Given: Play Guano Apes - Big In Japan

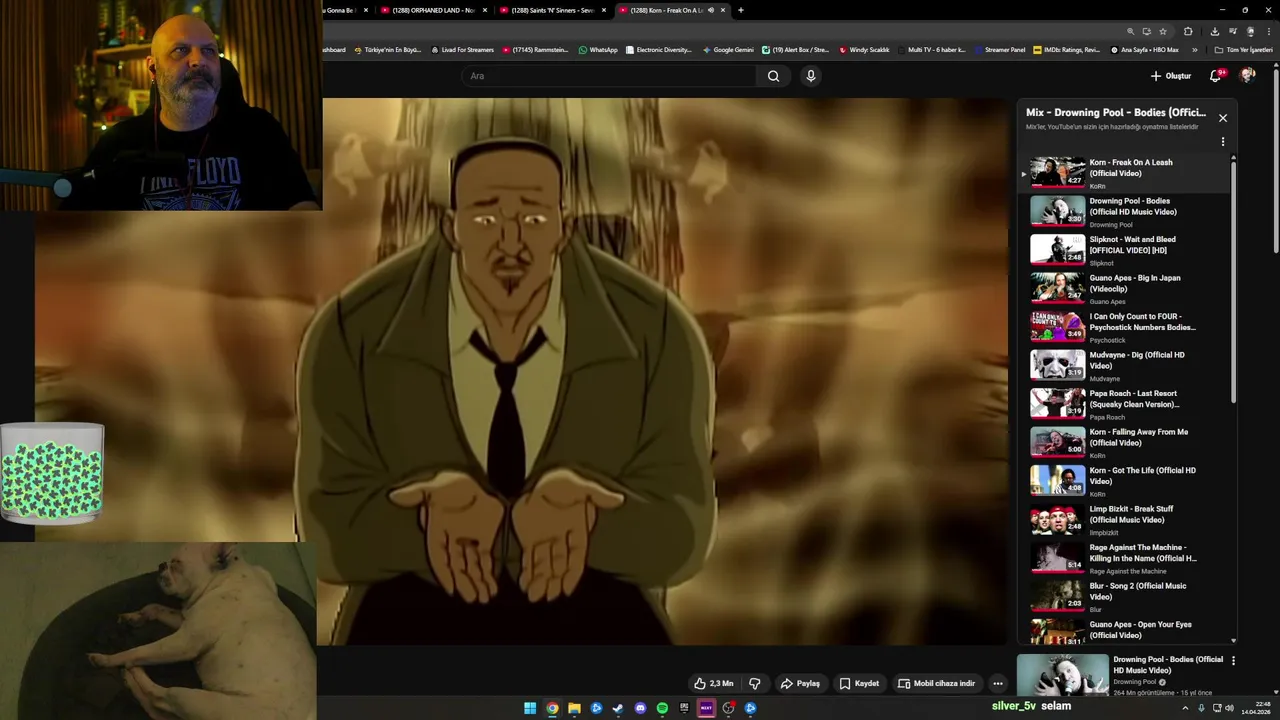Looking at the screenshot, I should coord(1125,289).
